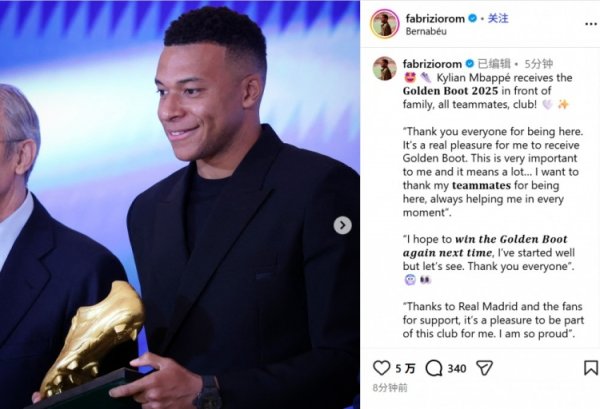The image size is (600, 409).
Task: Open the fabriziorom profile picture in header
Action: (x=384, y=24)
